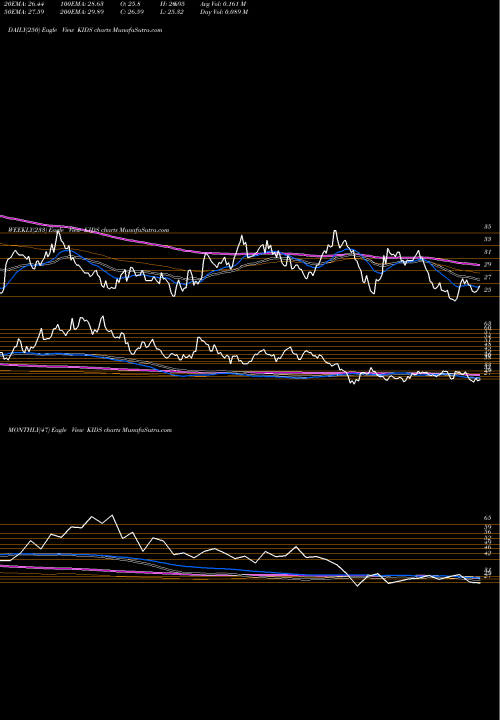Click the 25 price axis label
Viewport: 500px width, 720px height.
pos(488,290)
